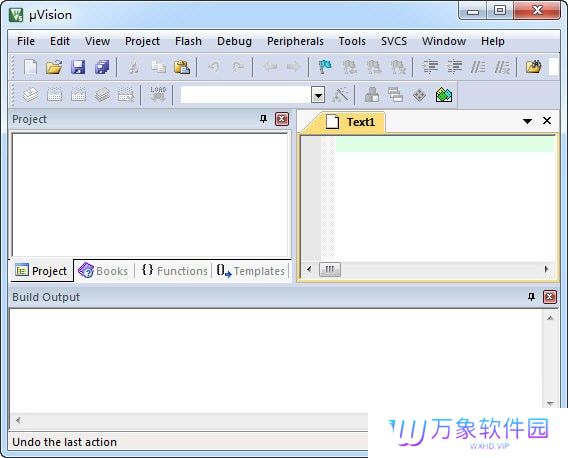Click the editor scrollbar right arrow

pos(547,269)
